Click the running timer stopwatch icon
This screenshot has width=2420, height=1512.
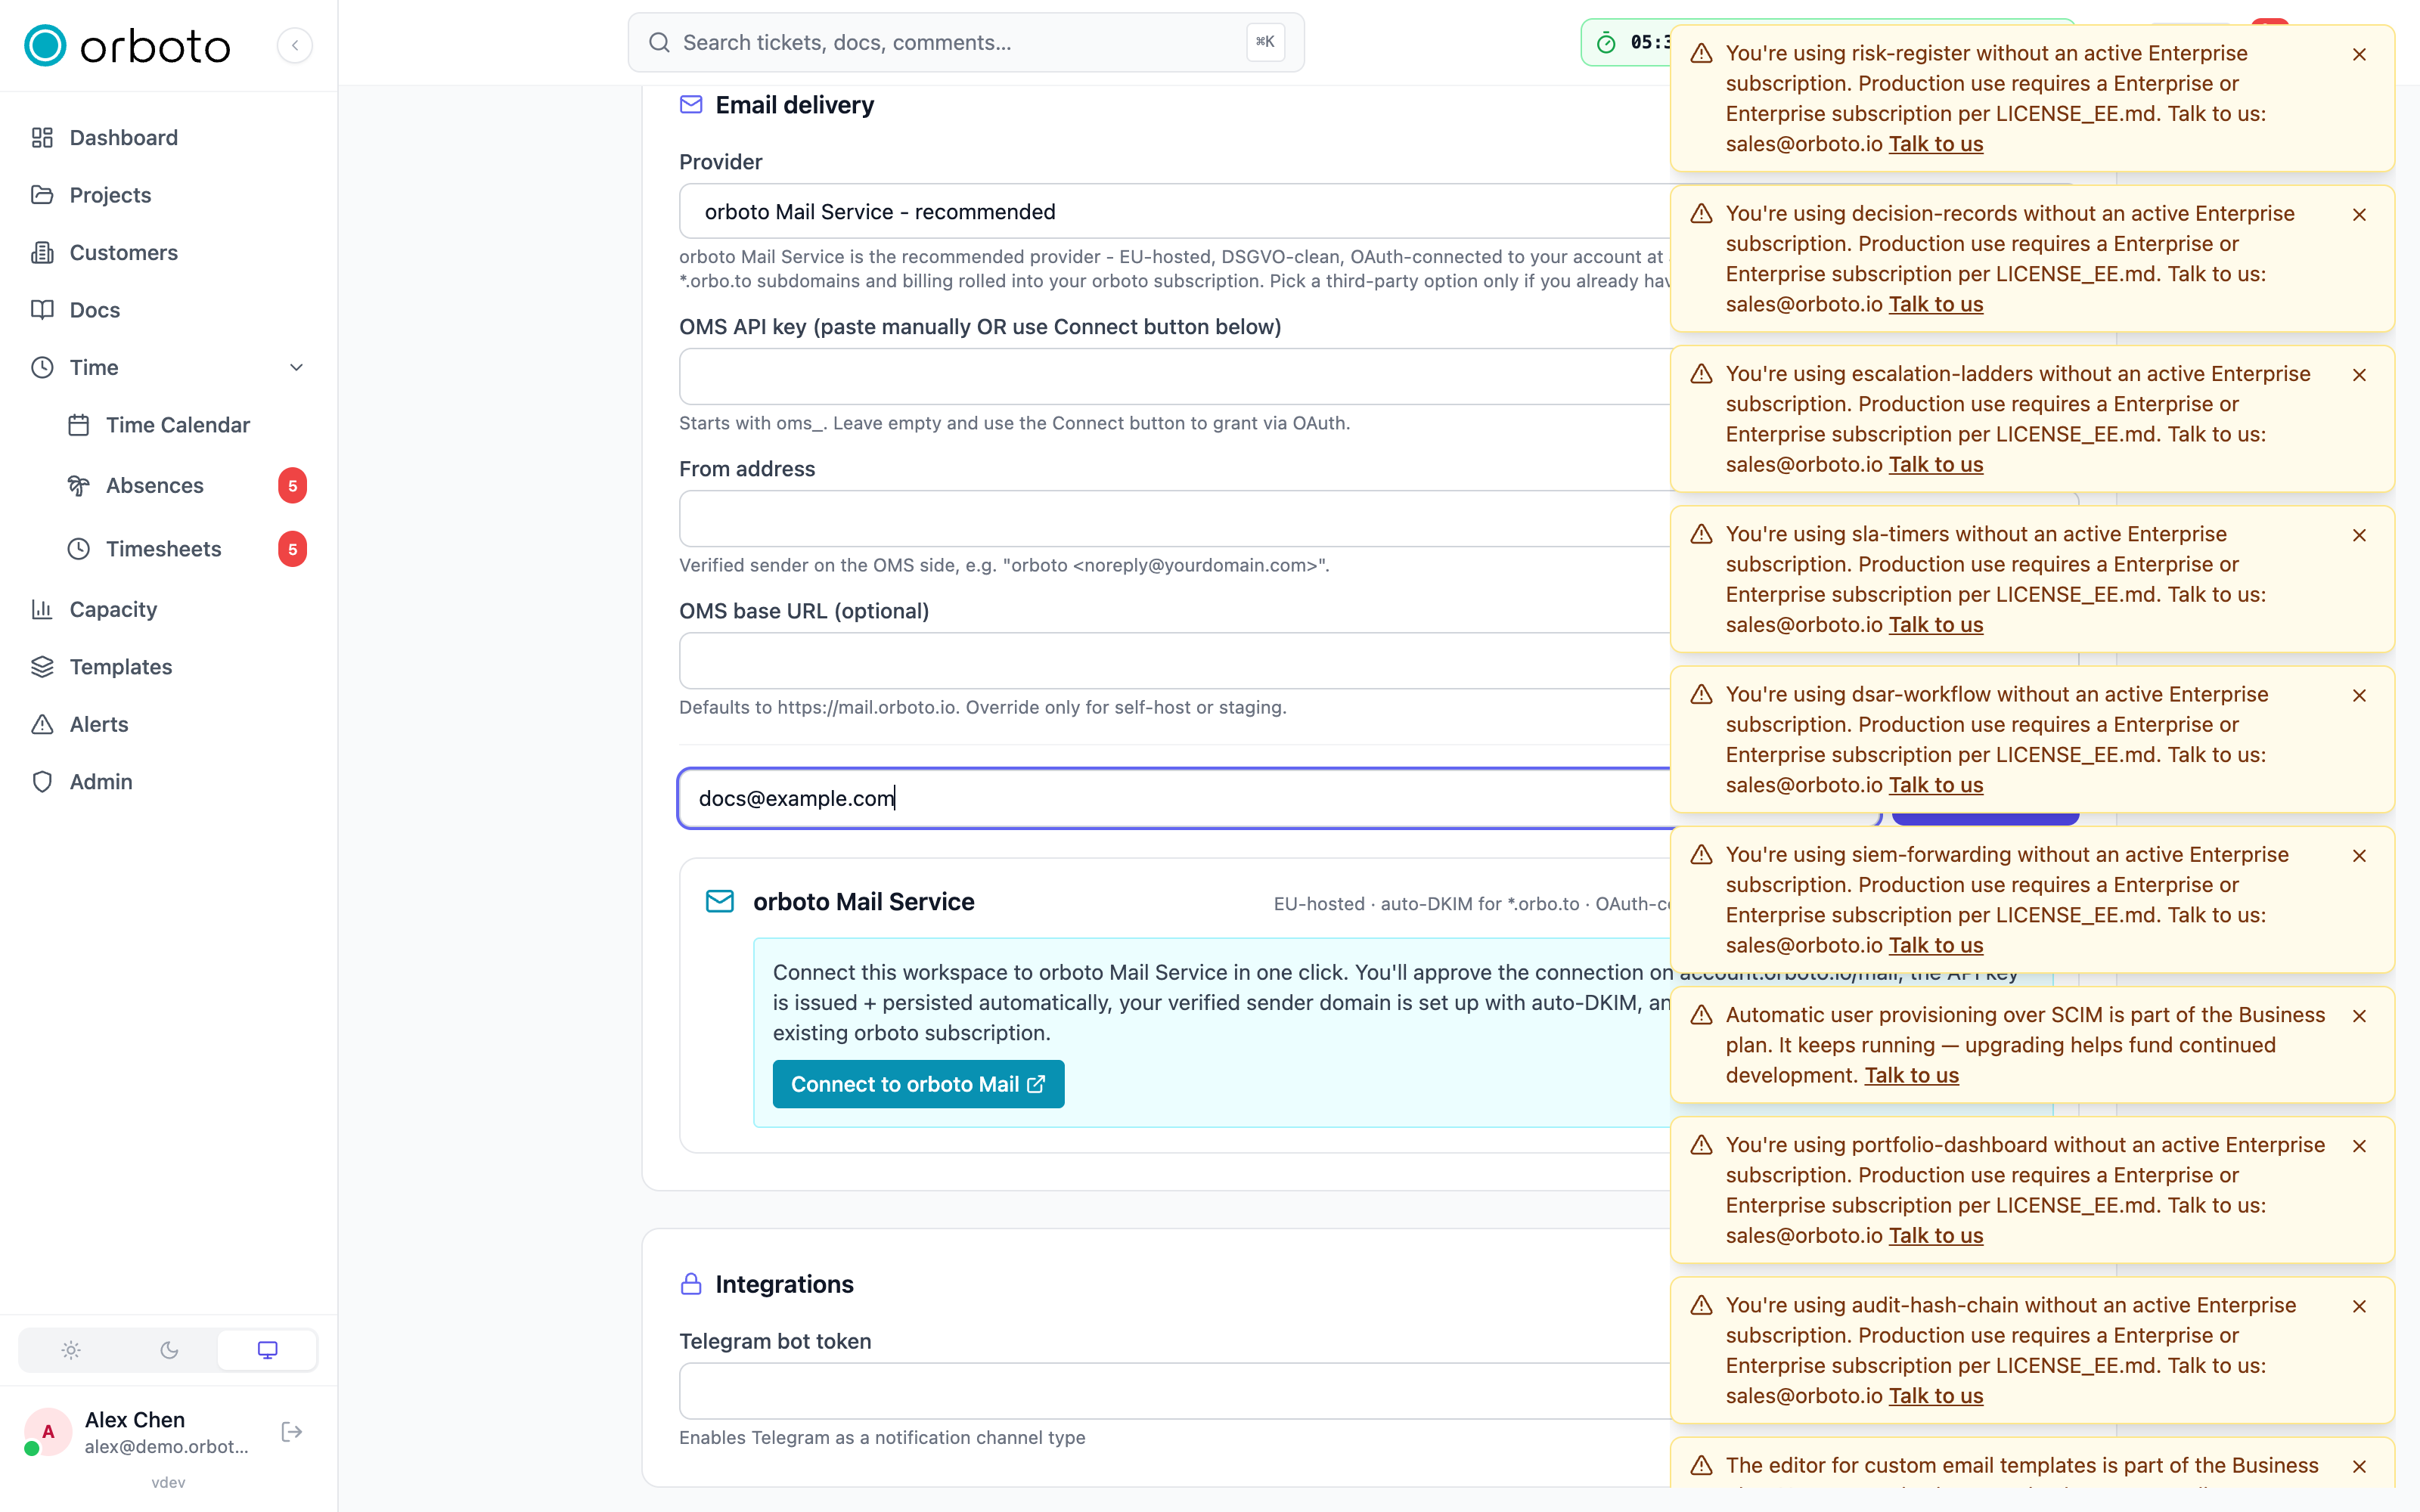(1606, 43)
